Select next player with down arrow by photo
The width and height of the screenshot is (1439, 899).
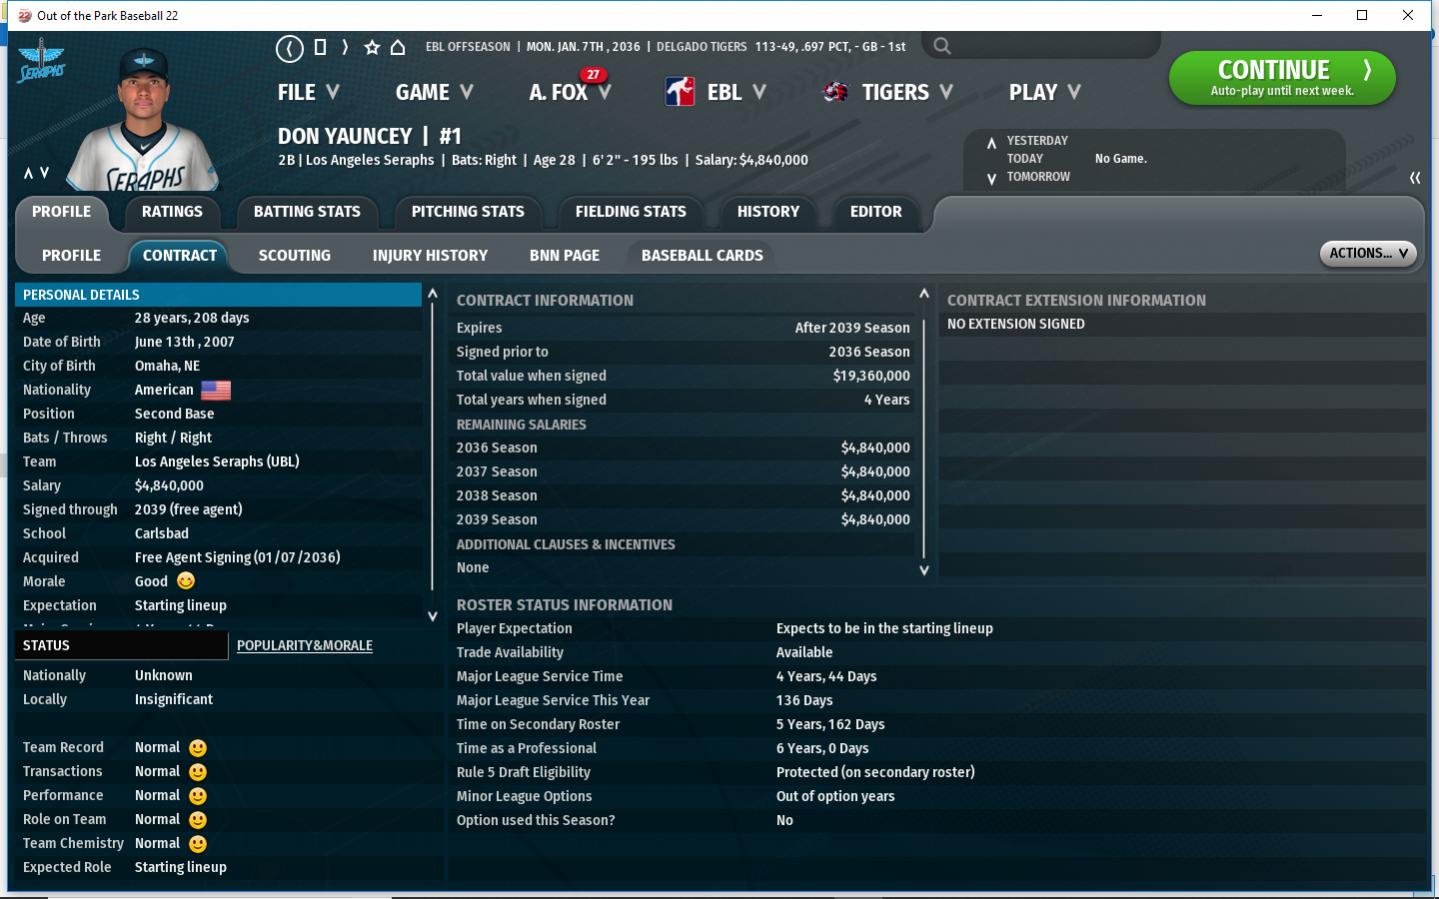point(44,173)
